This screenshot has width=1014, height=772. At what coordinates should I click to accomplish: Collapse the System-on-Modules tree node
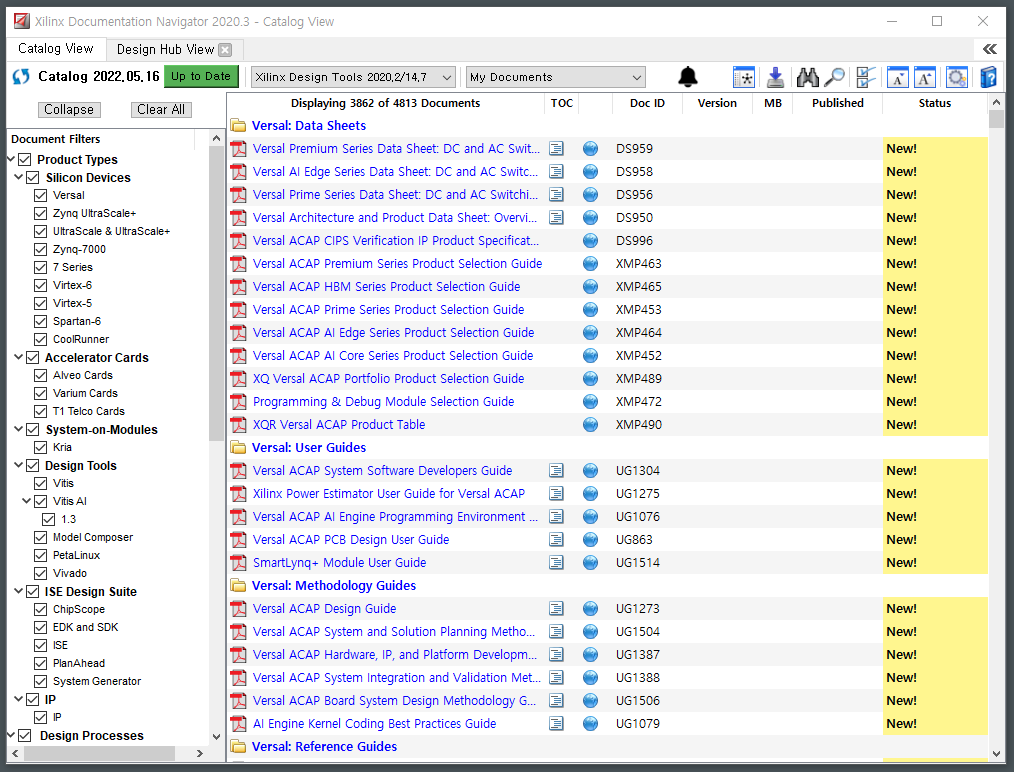coord(19,429)
